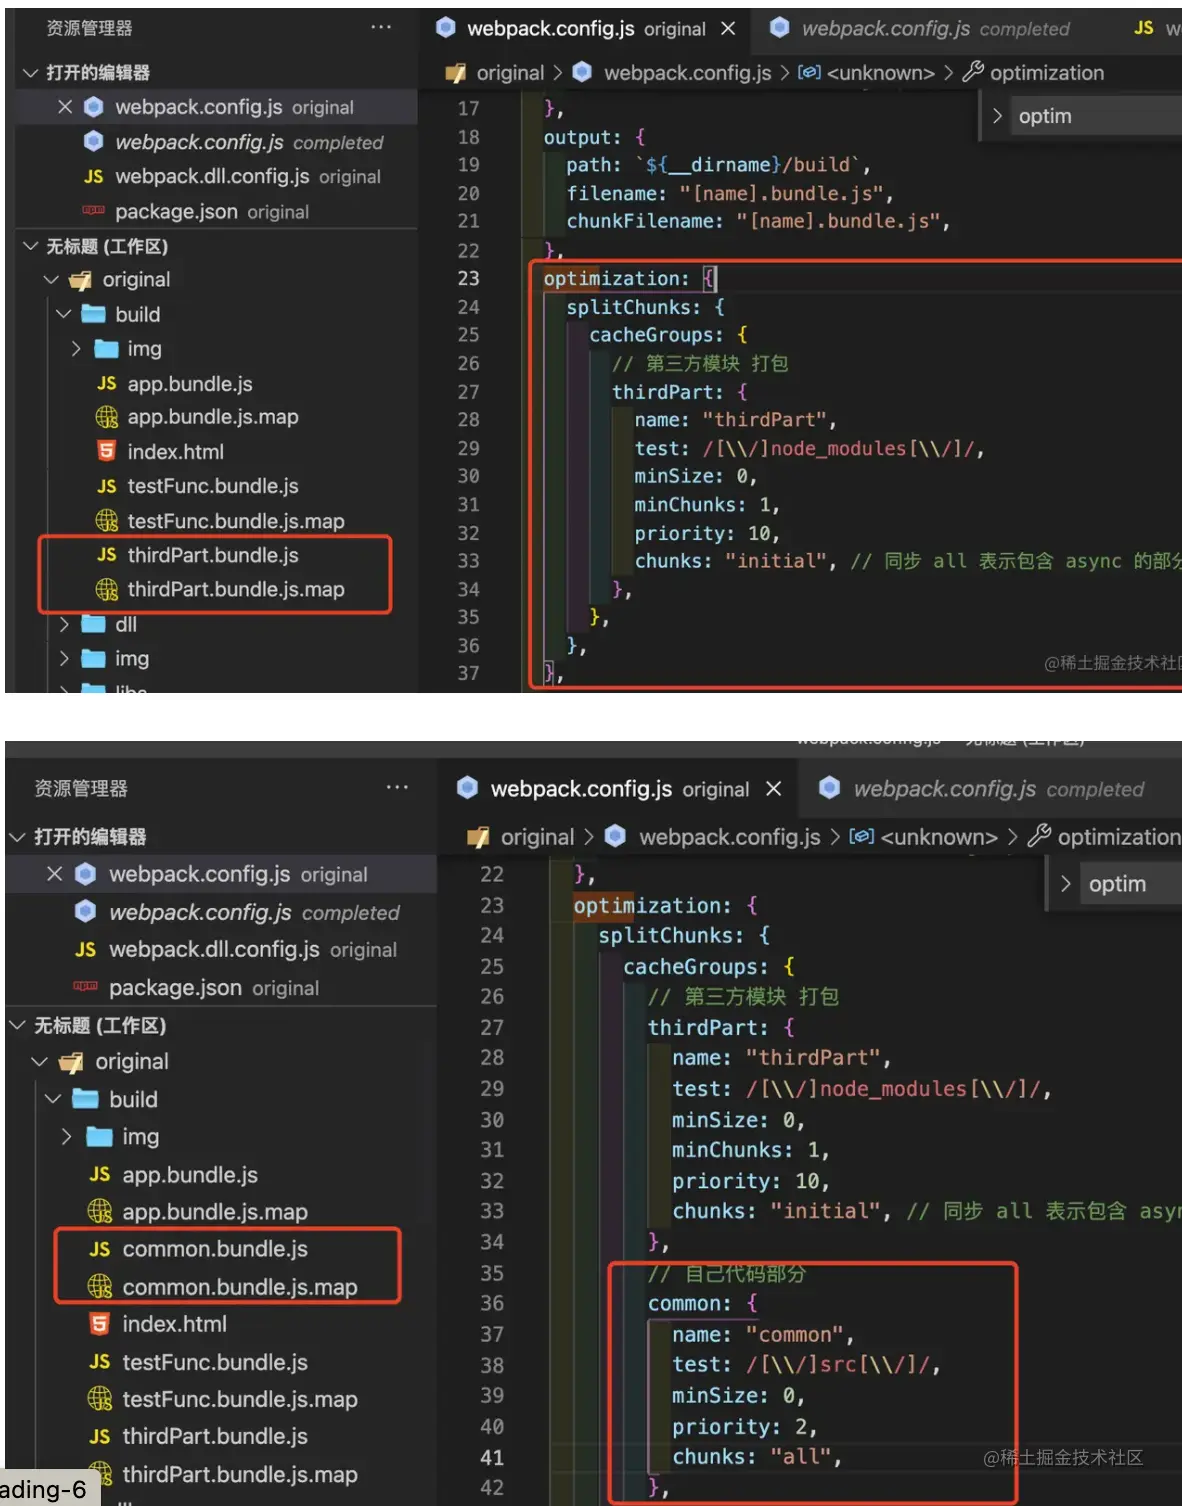Toggle replace chevron in top find widget
1182x1506 pixels.
pos(997,116)
